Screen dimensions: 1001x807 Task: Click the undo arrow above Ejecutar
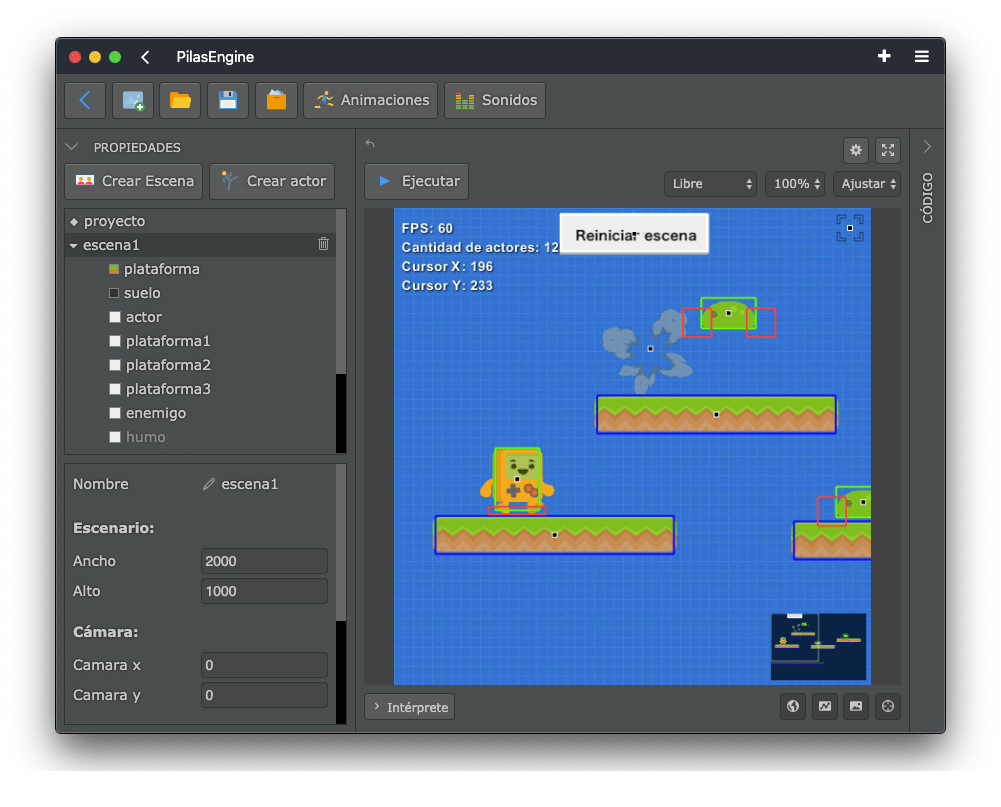click(370, 144)
